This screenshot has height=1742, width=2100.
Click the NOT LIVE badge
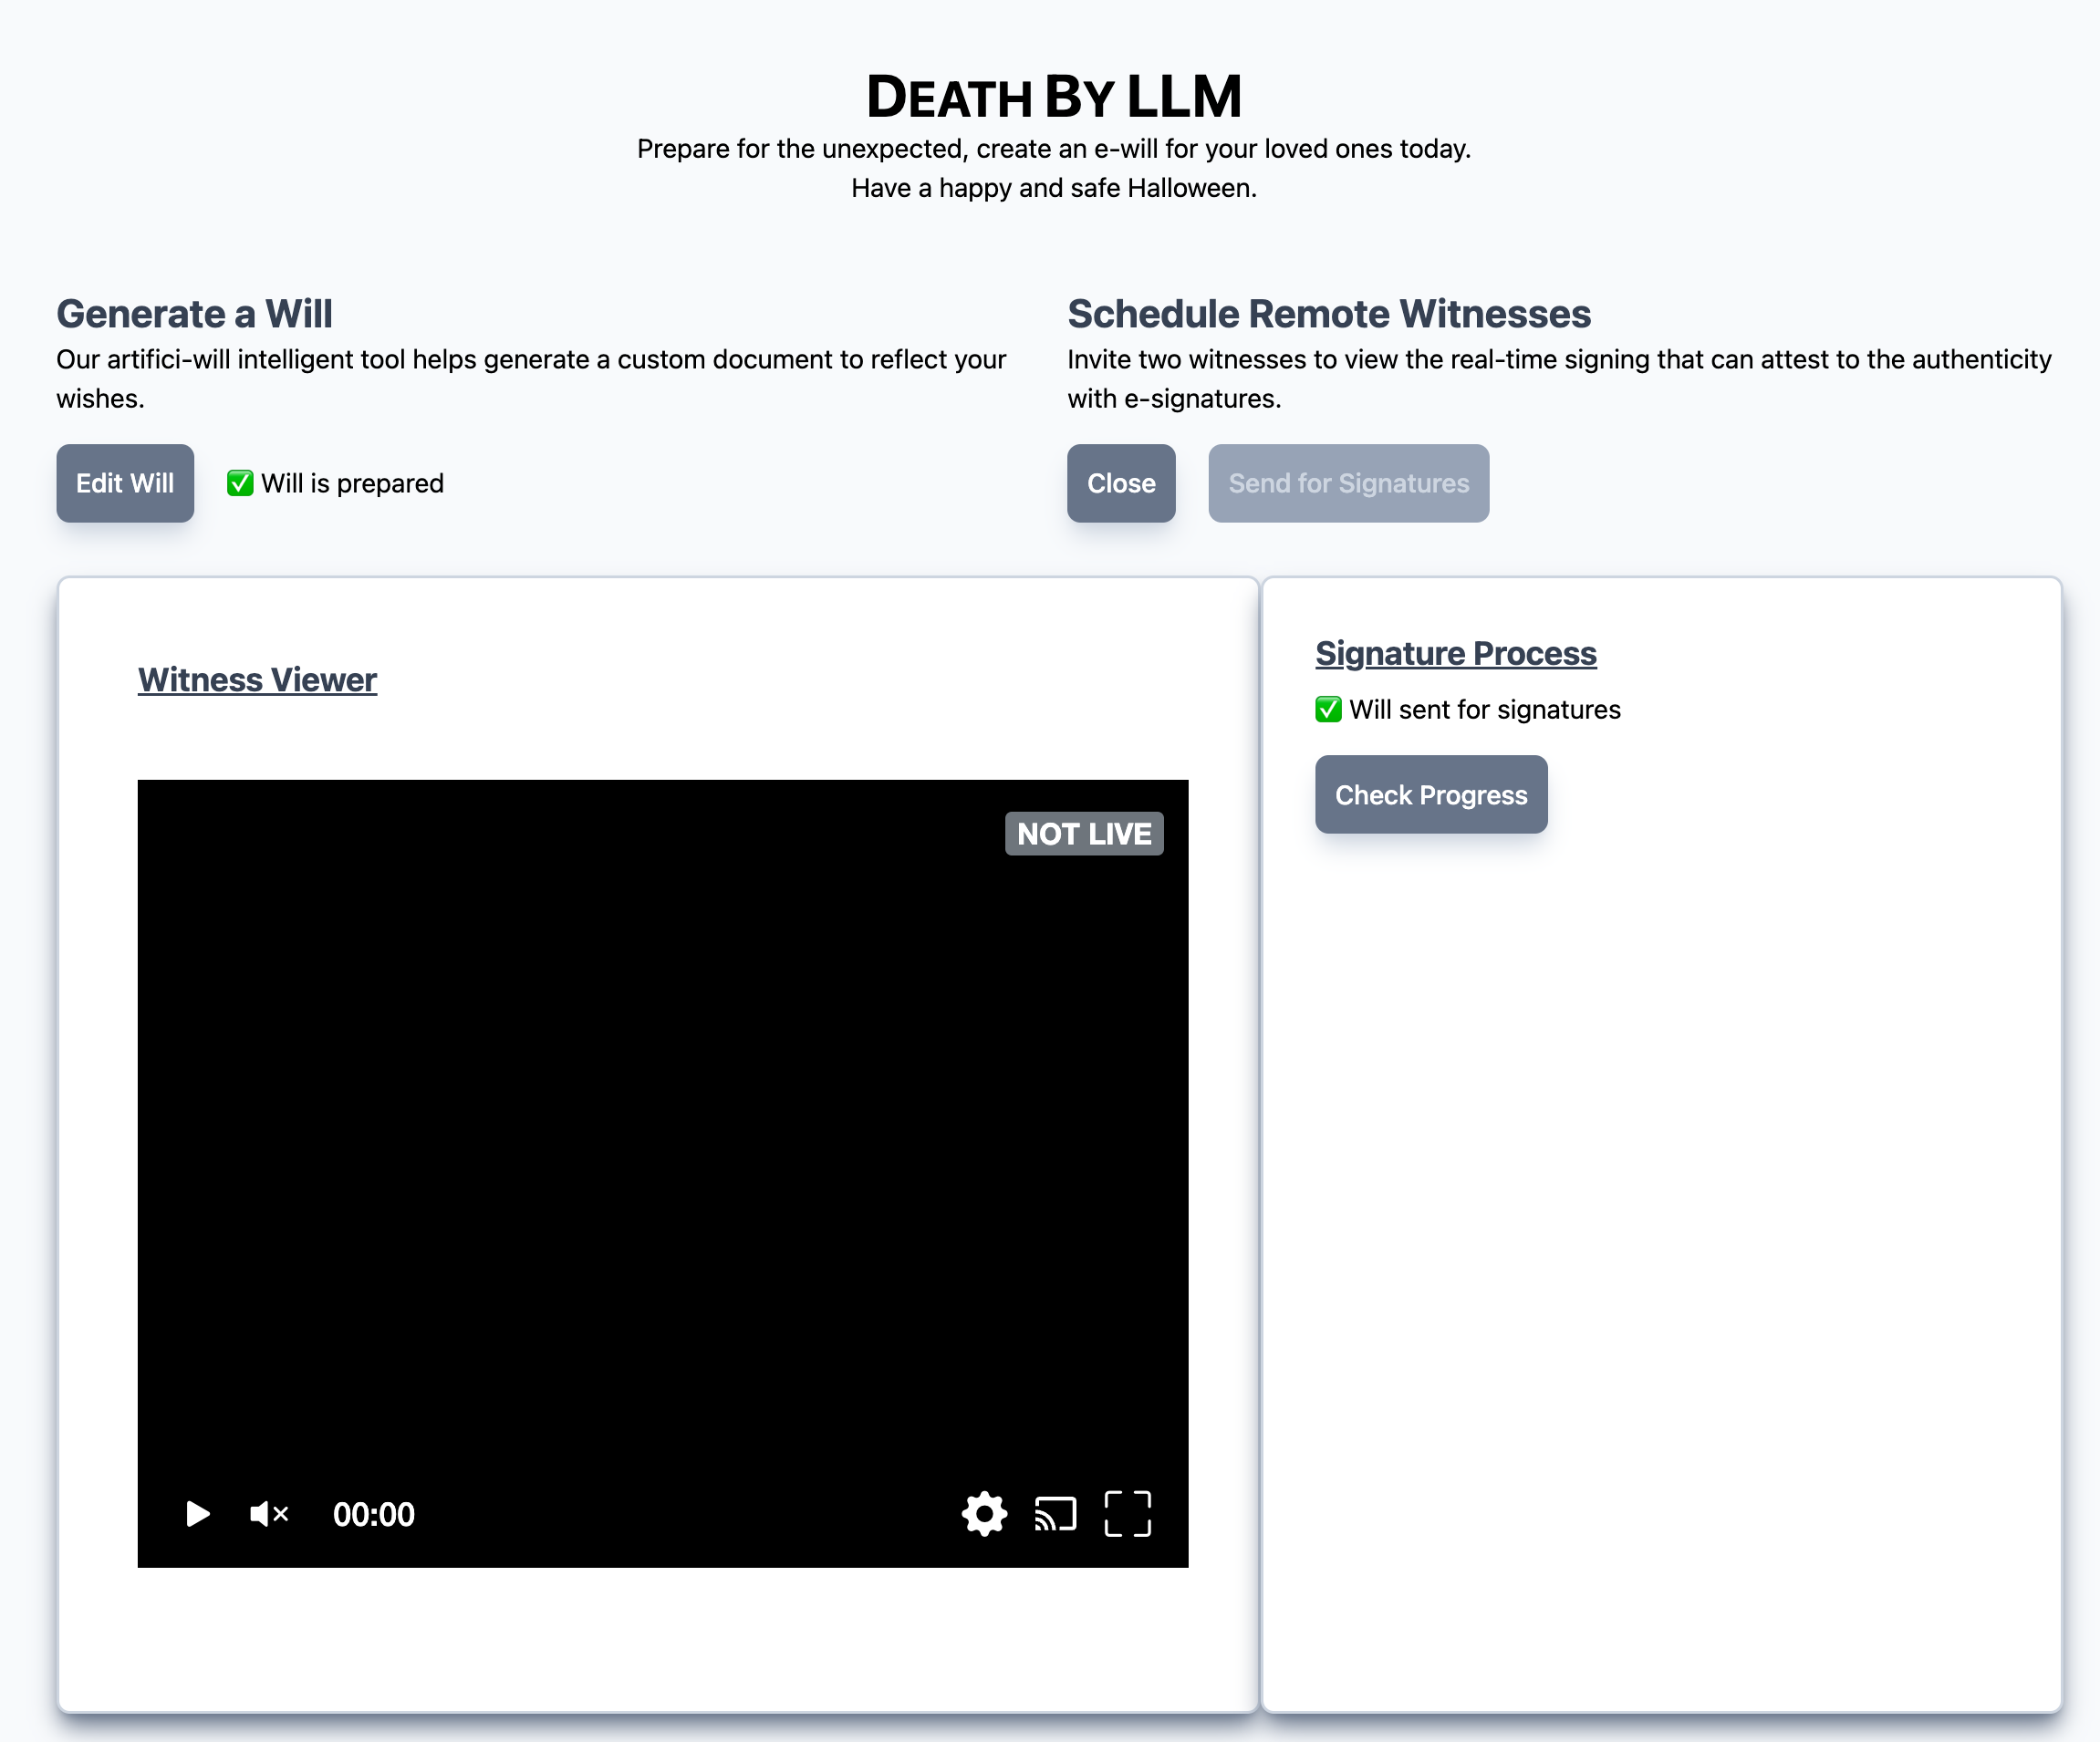(x=1083, y=833)
